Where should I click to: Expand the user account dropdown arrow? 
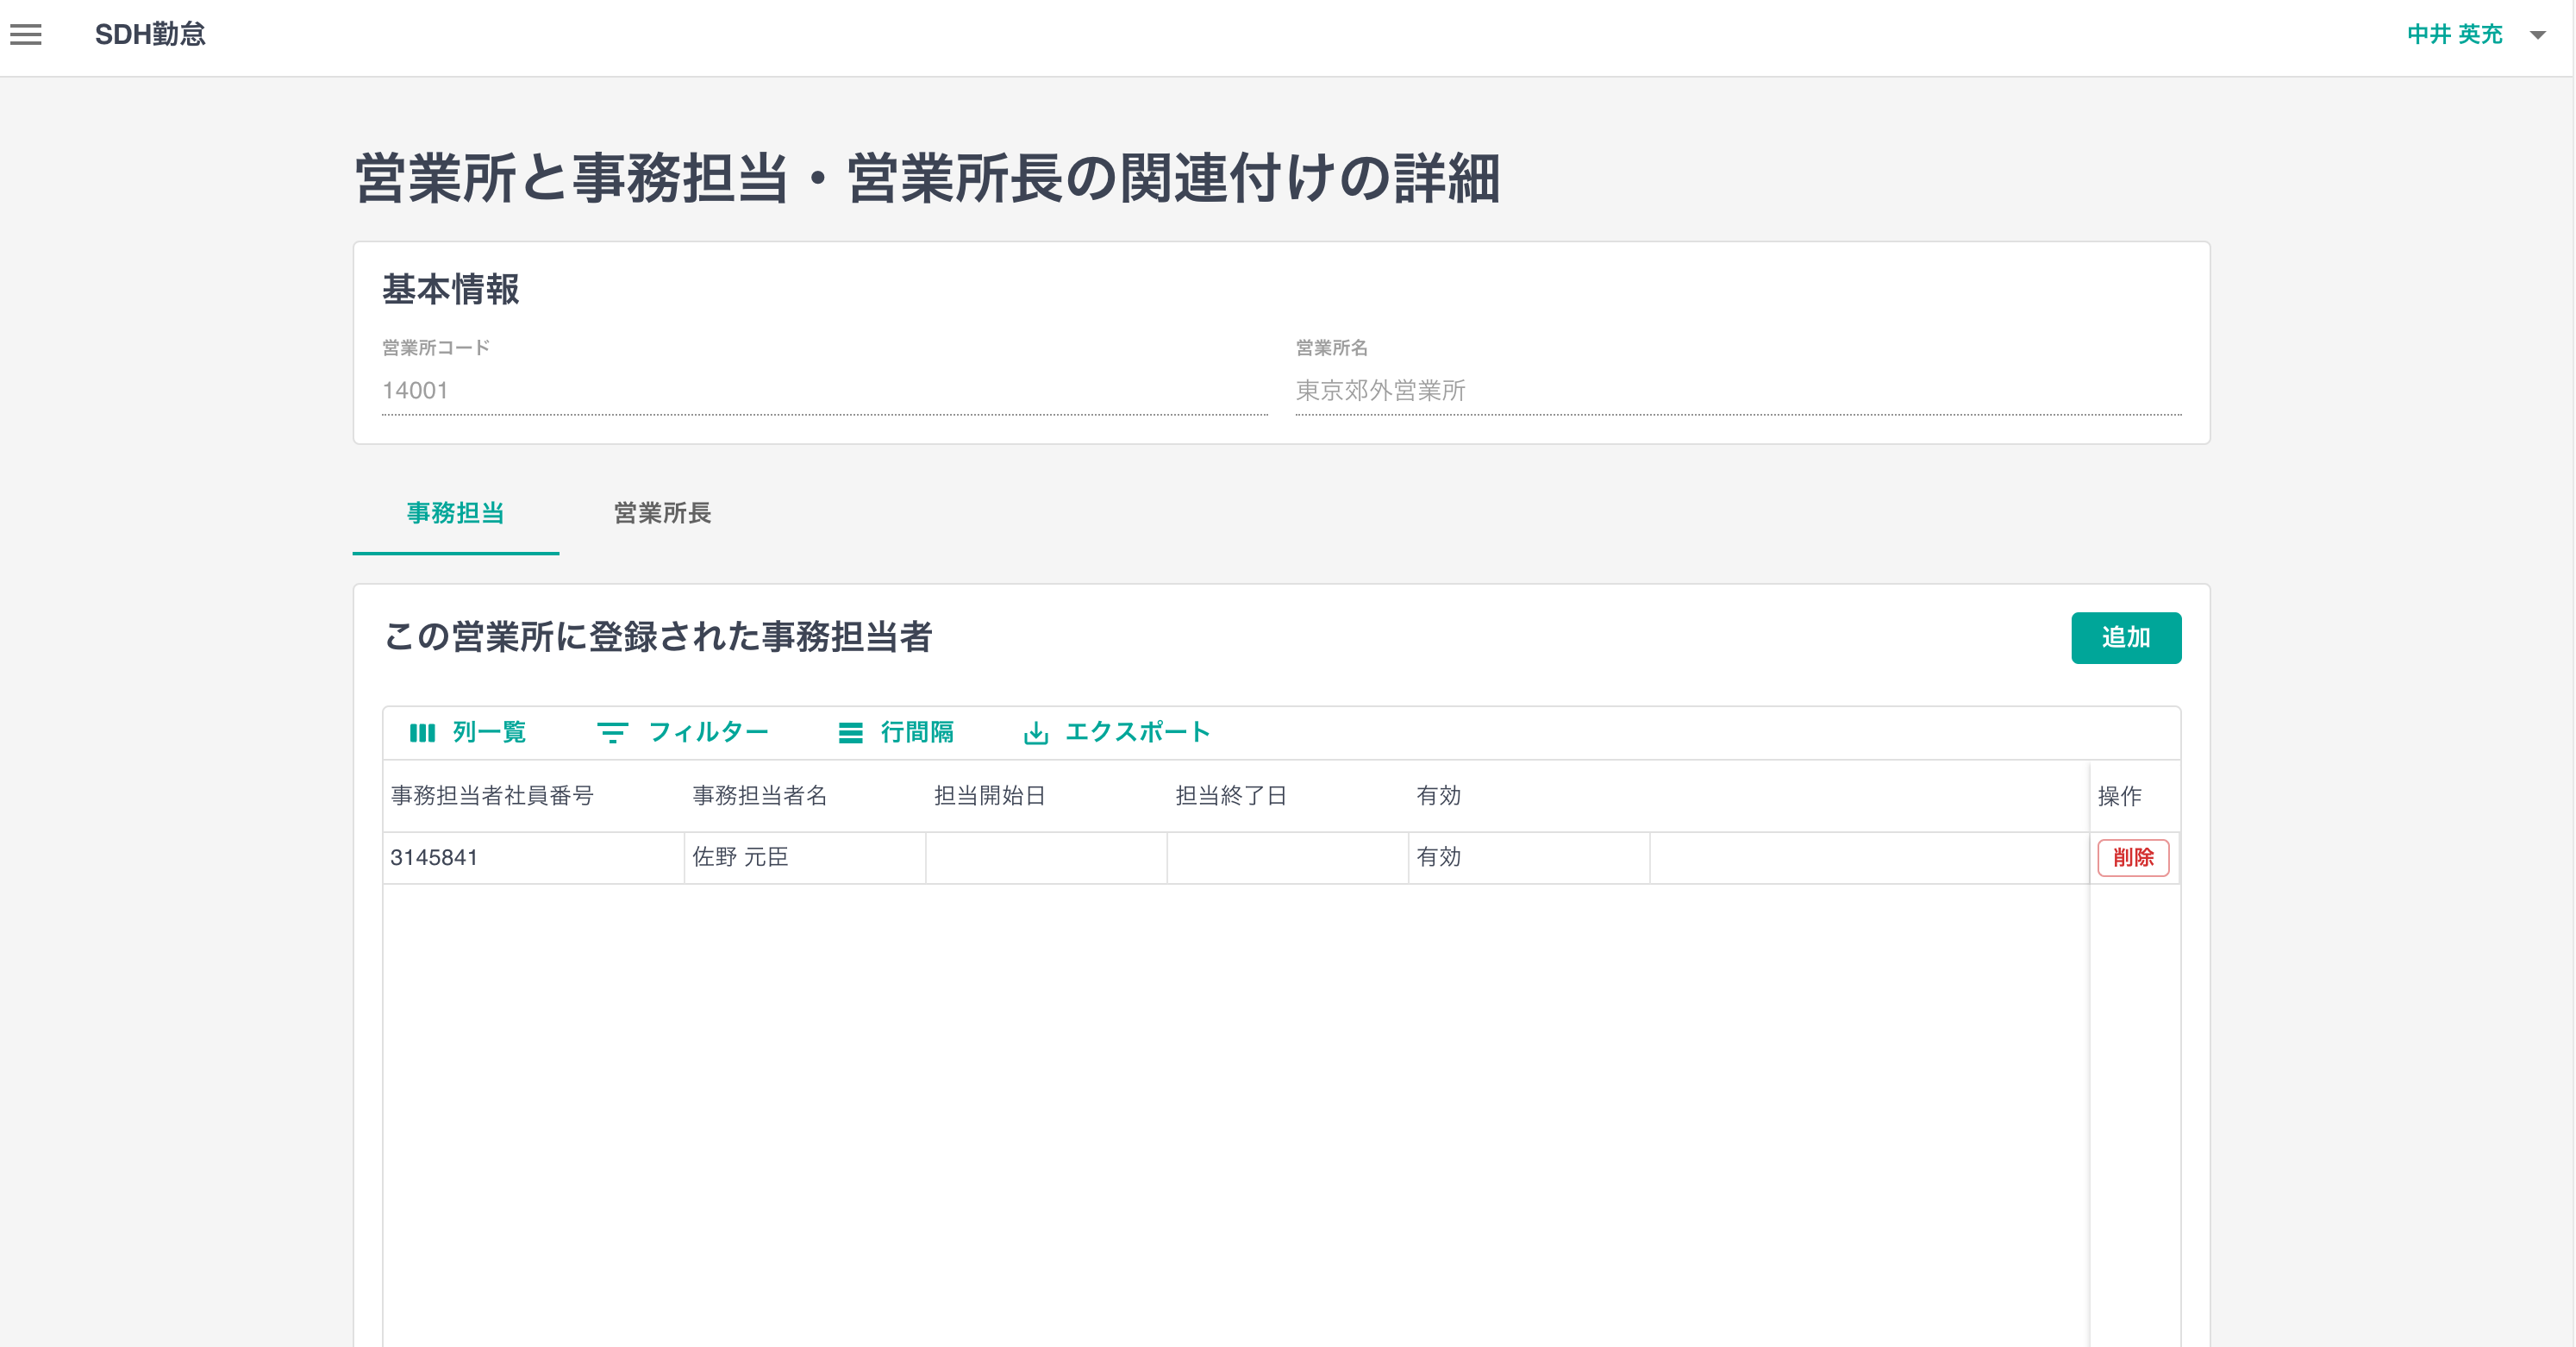pos(2537,35)
